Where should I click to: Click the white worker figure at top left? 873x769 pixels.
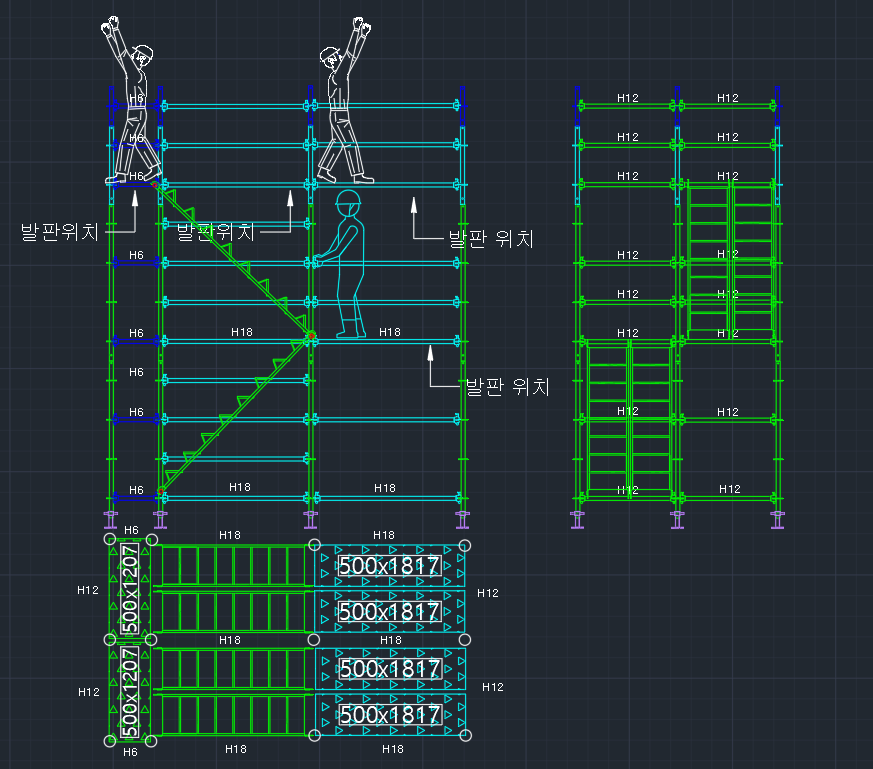click(131, 100)
